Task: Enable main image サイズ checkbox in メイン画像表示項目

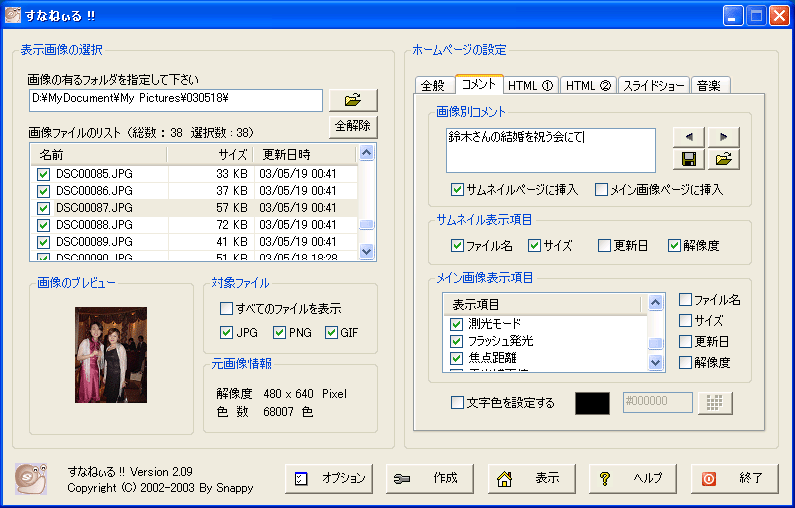Action: 685,320
